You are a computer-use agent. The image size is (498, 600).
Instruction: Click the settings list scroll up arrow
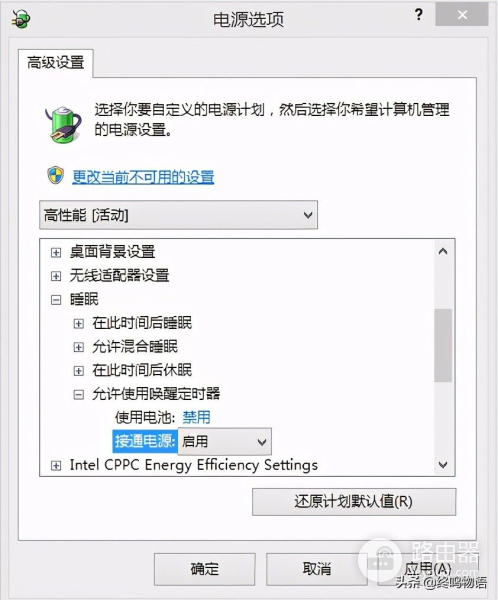click(x=443, y=251)
